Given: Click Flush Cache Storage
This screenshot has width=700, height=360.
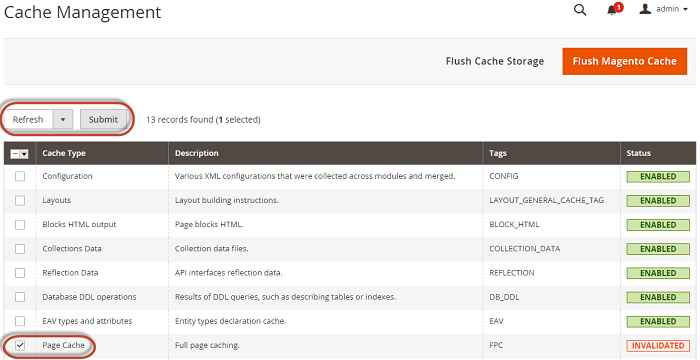Looking at the screenshot, I should point(495,61).
